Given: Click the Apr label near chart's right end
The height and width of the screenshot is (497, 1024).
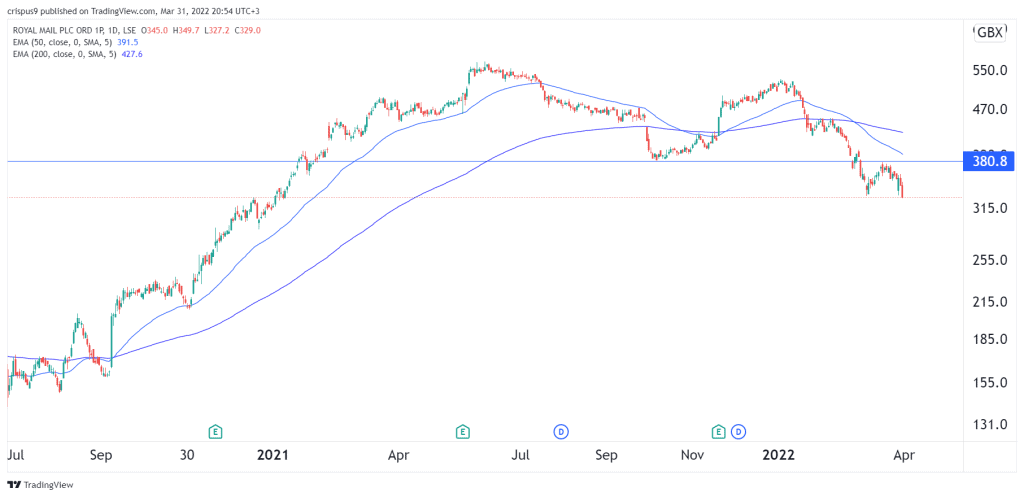Looking at the screenshot, I should click(x=905, y=455).
